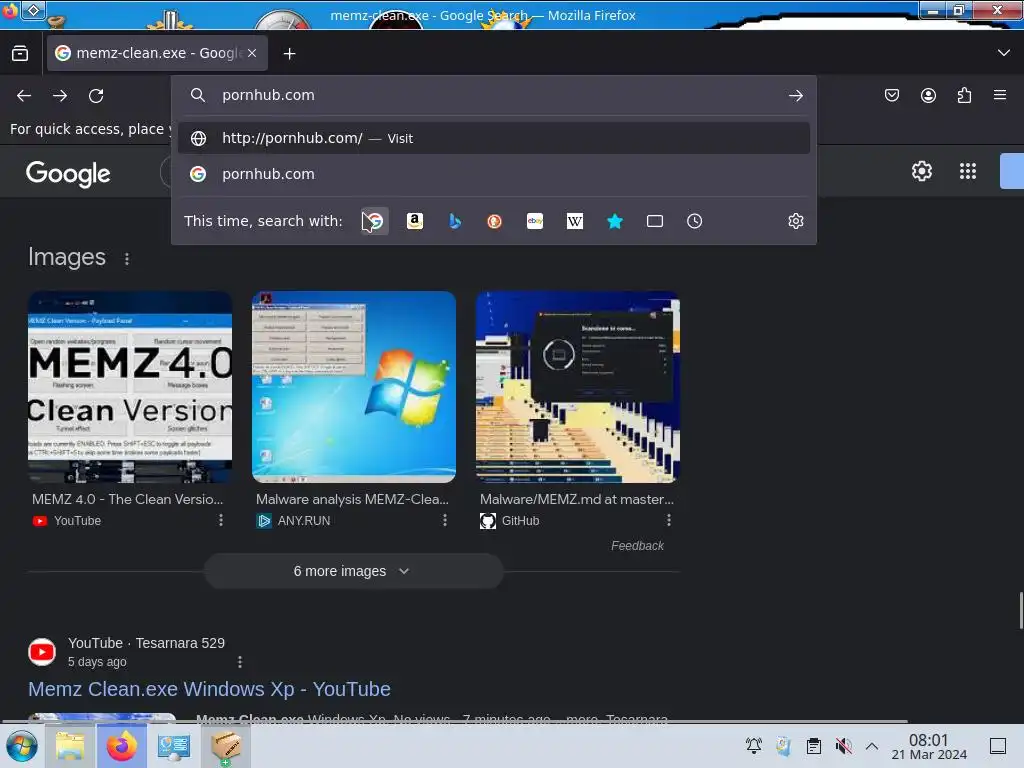Open options for GitHub image result

coord(669,520)
